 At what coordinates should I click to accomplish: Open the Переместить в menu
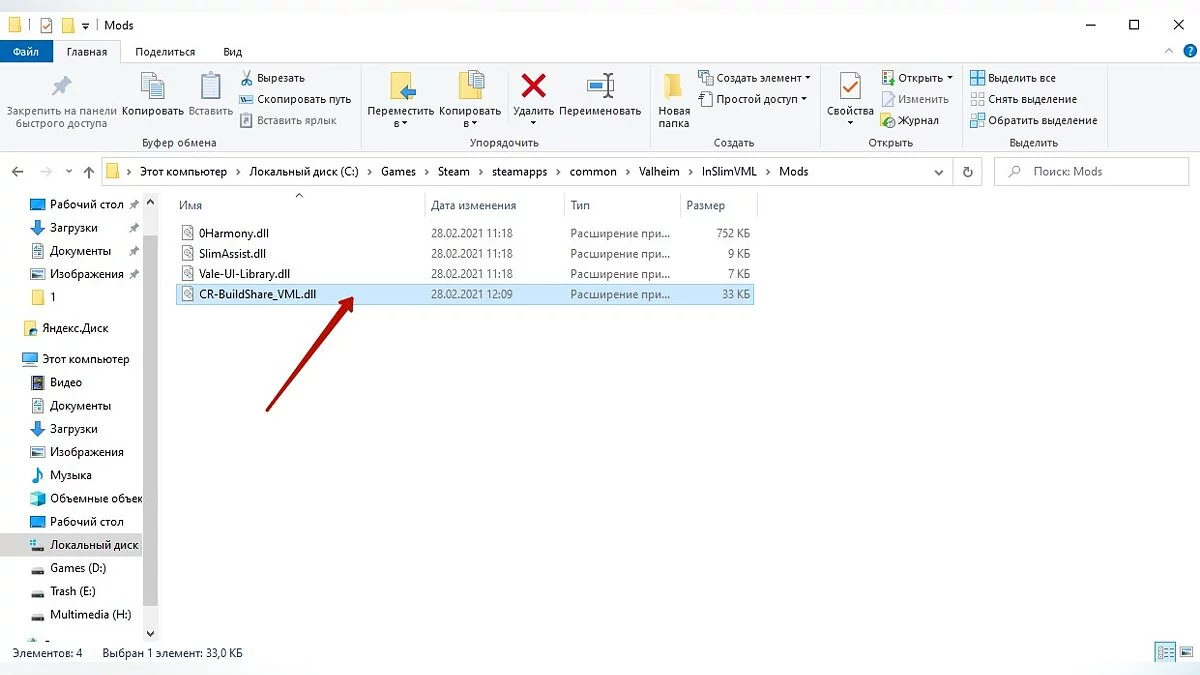(400, 99)
